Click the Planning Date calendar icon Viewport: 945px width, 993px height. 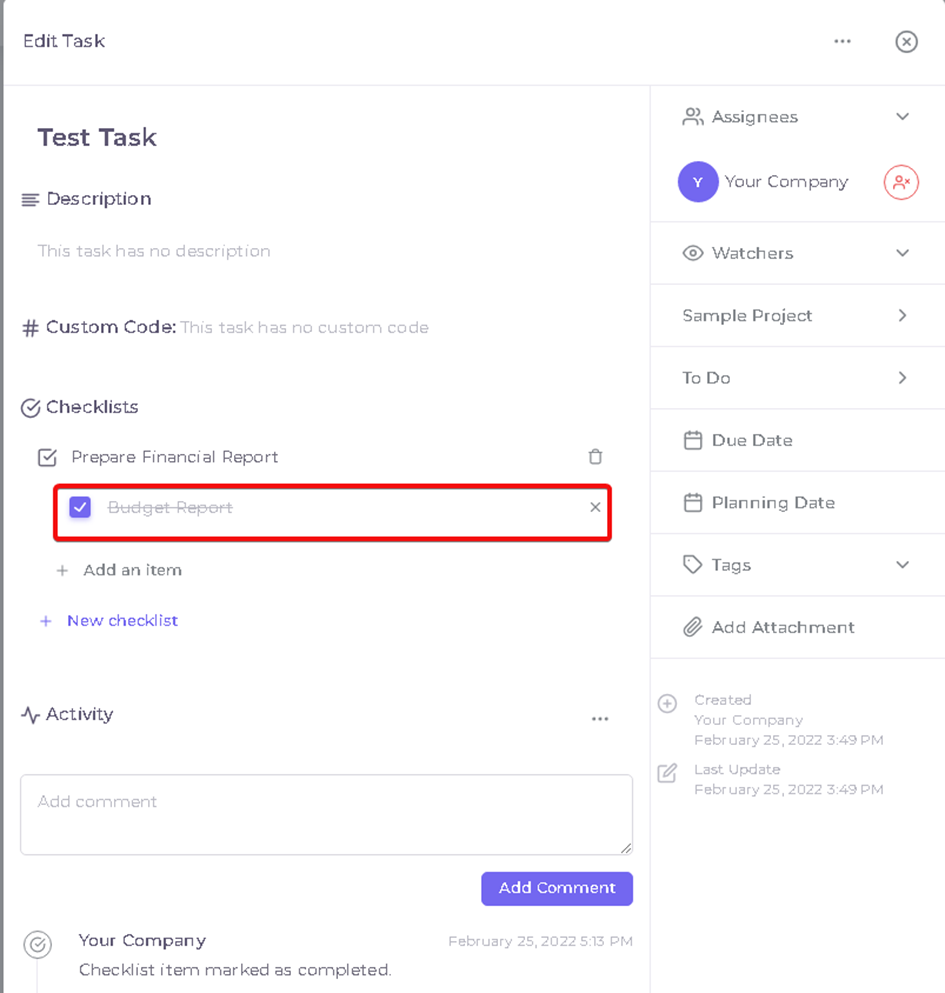tap(692, 503)
